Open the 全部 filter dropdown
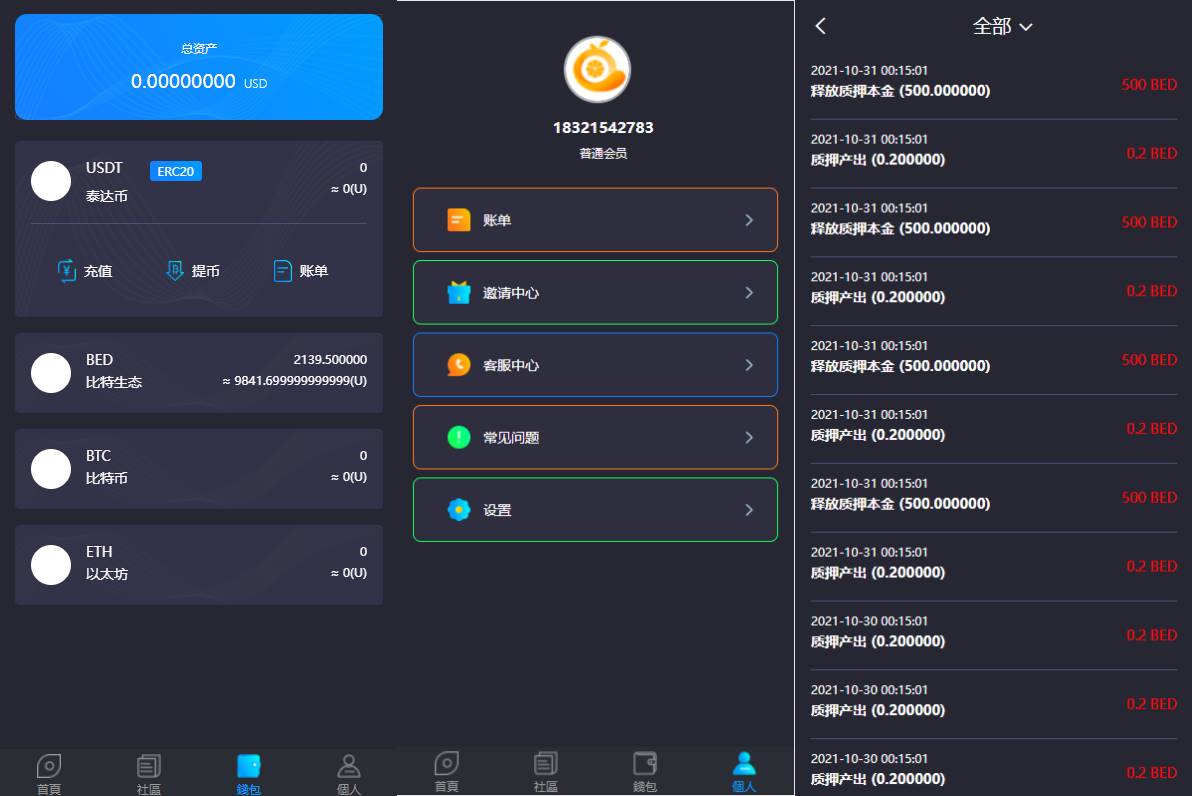 [1003, 27]
